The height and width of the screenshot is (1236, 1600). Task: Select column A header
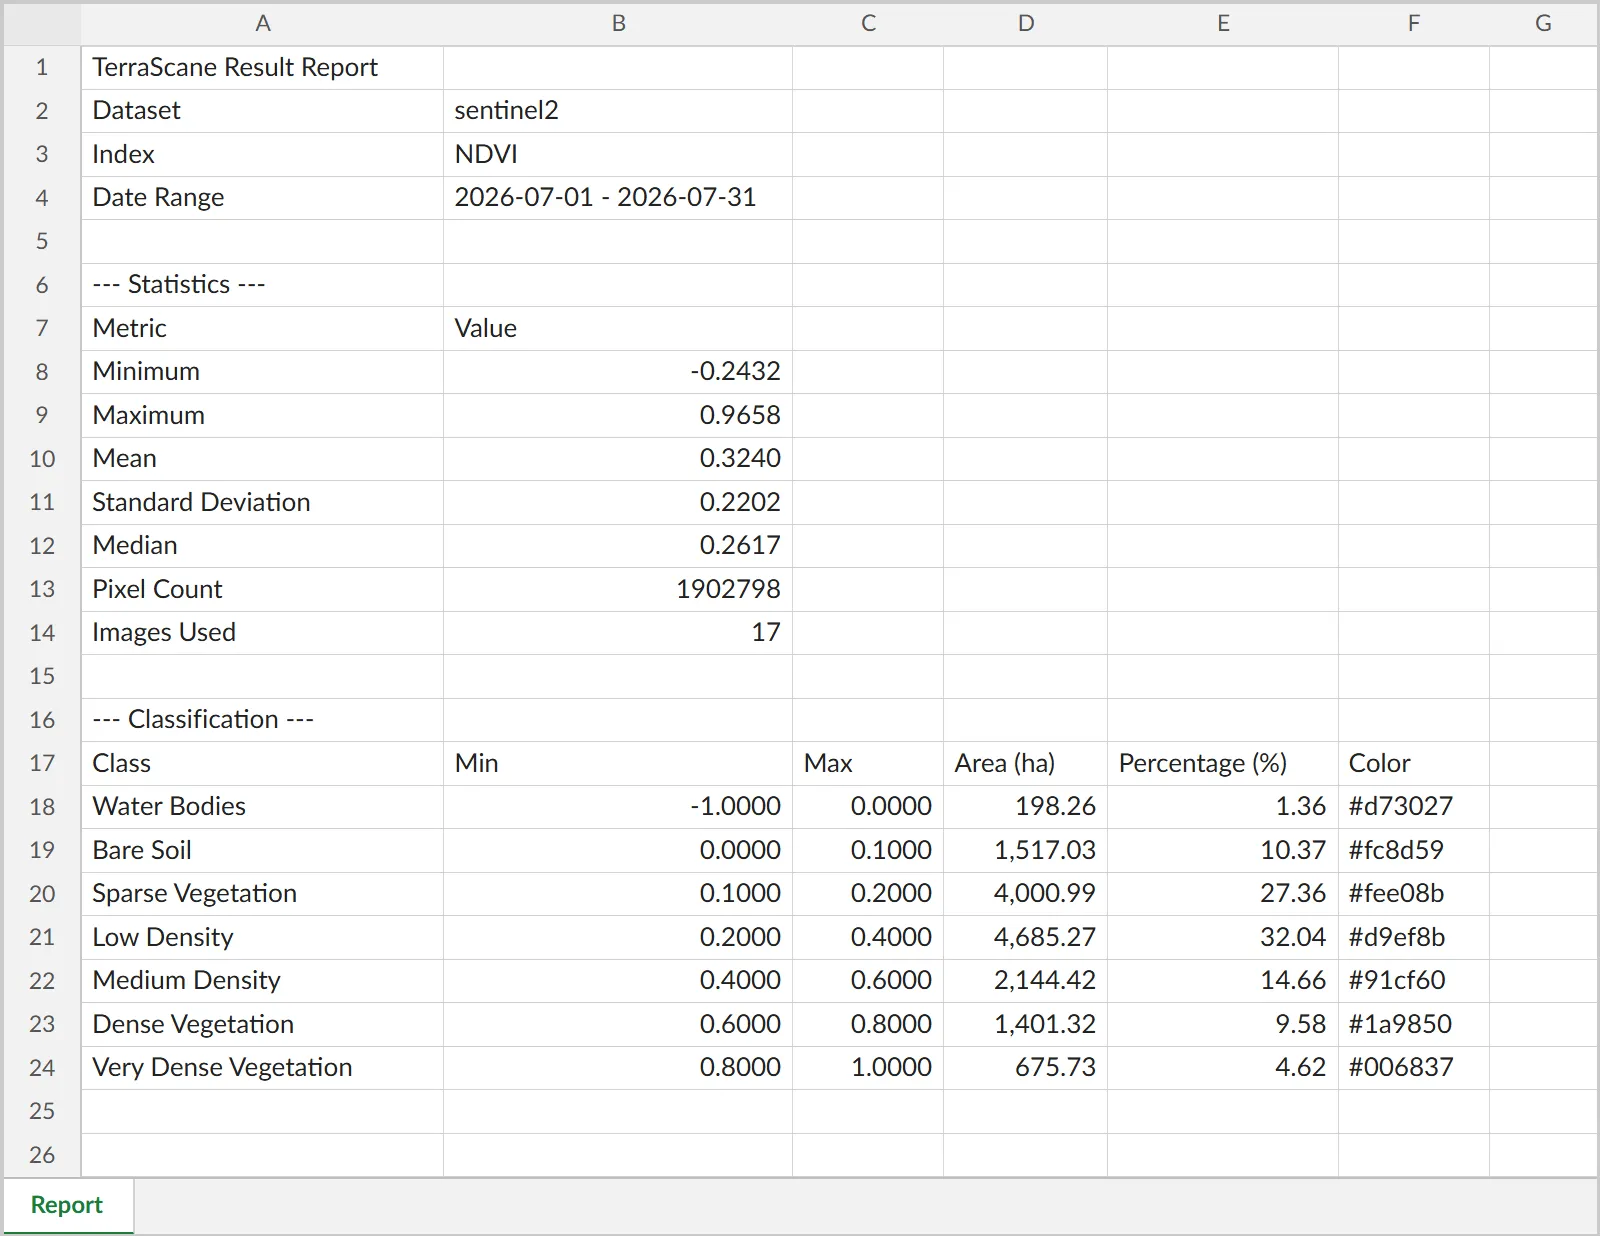point(262,23)
